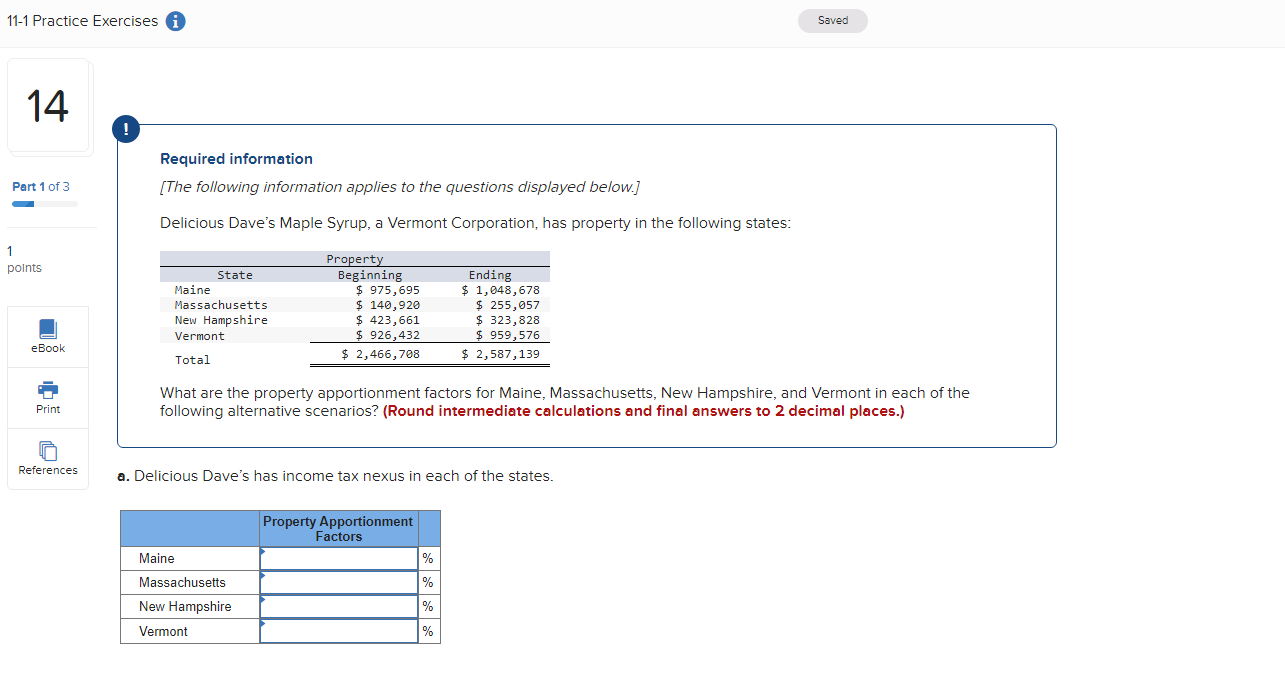Click the Saved status button
Image resolution: width=1285 pixels, height=691 pixels.
click(833, 20)
